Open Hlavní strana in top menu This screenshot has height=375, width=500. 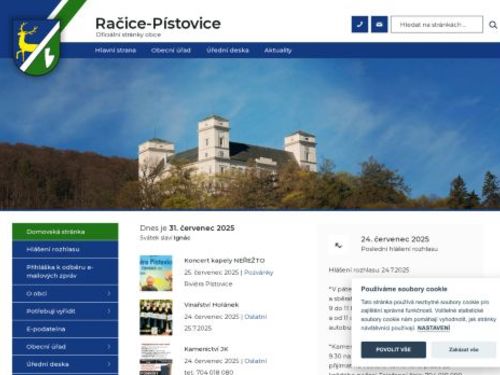coord(115,50)
